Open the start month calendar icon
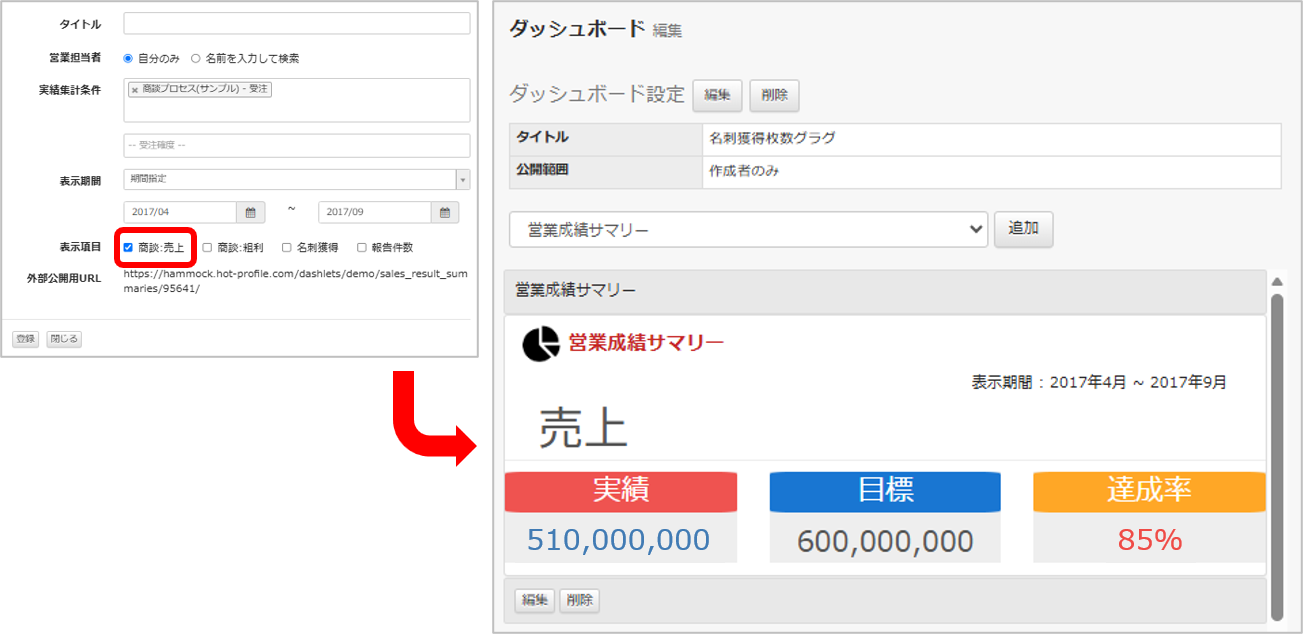The image size is (1303, 634). 251,212
